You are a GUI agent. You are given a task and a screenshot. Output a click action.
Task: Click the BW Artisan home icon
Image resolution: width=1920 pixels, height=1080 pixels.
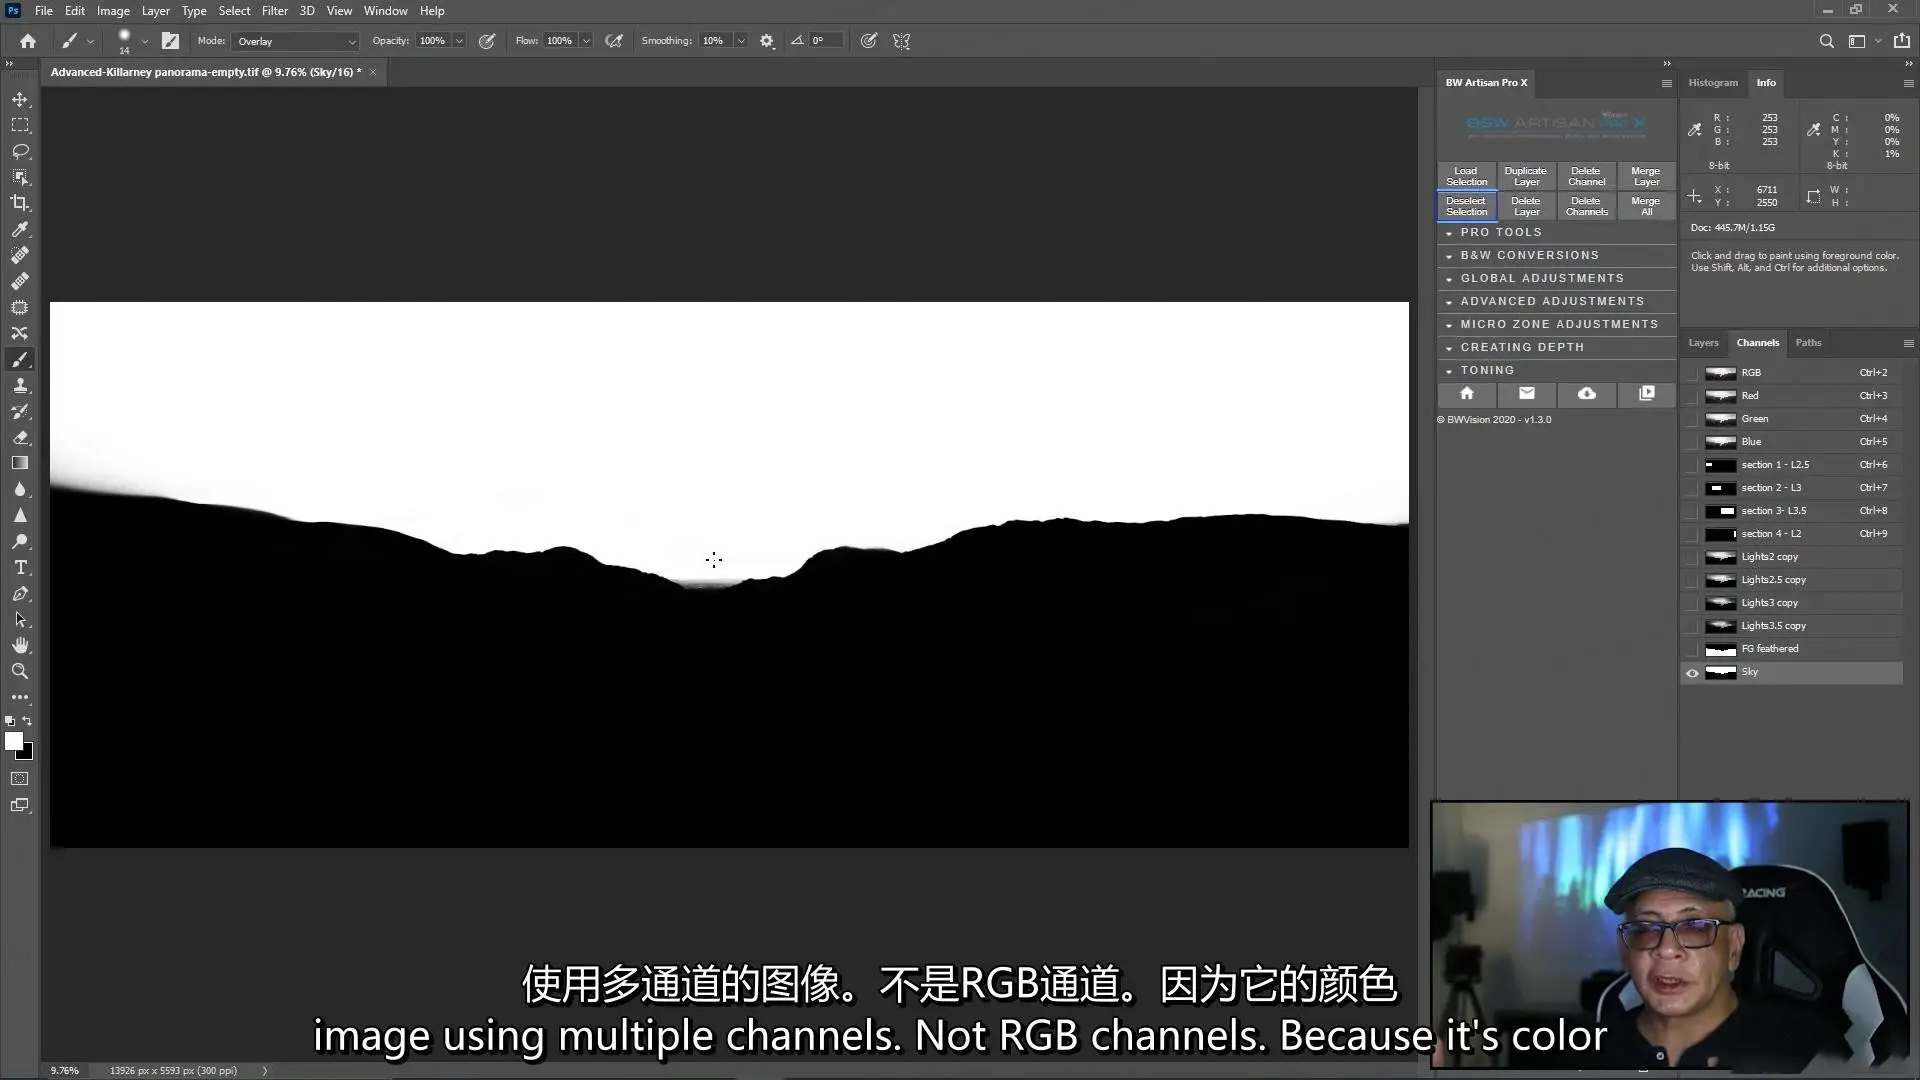1467,394
